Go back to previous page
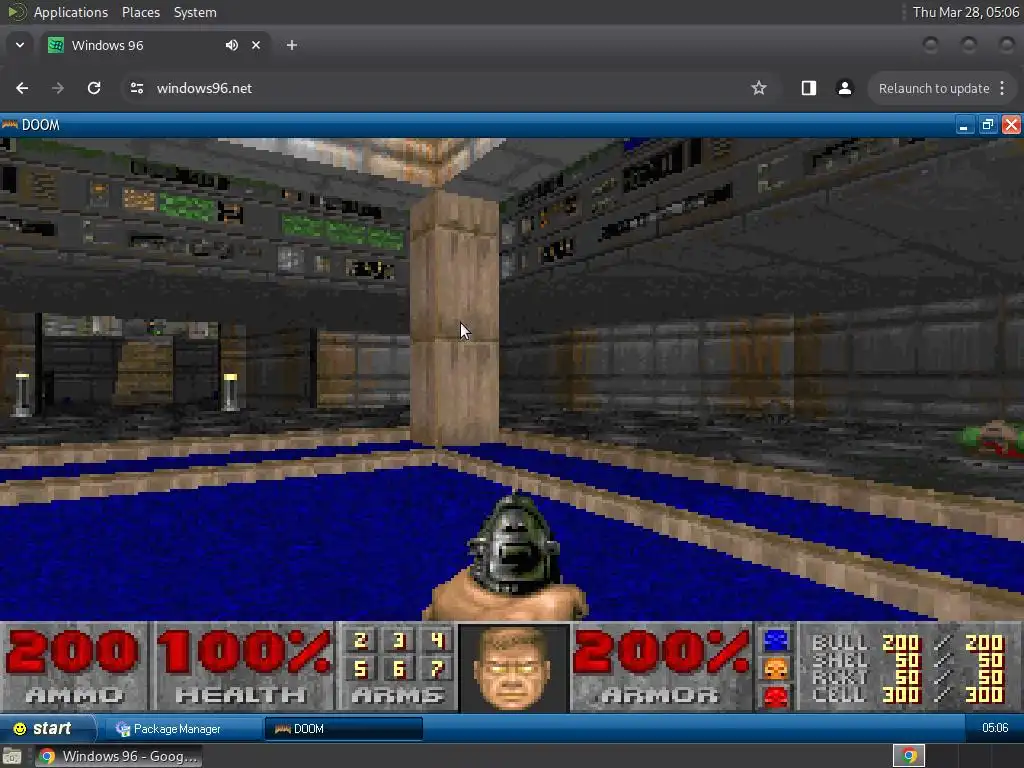1024x768 pixels. pyautogui.click(x=22, y=88)
